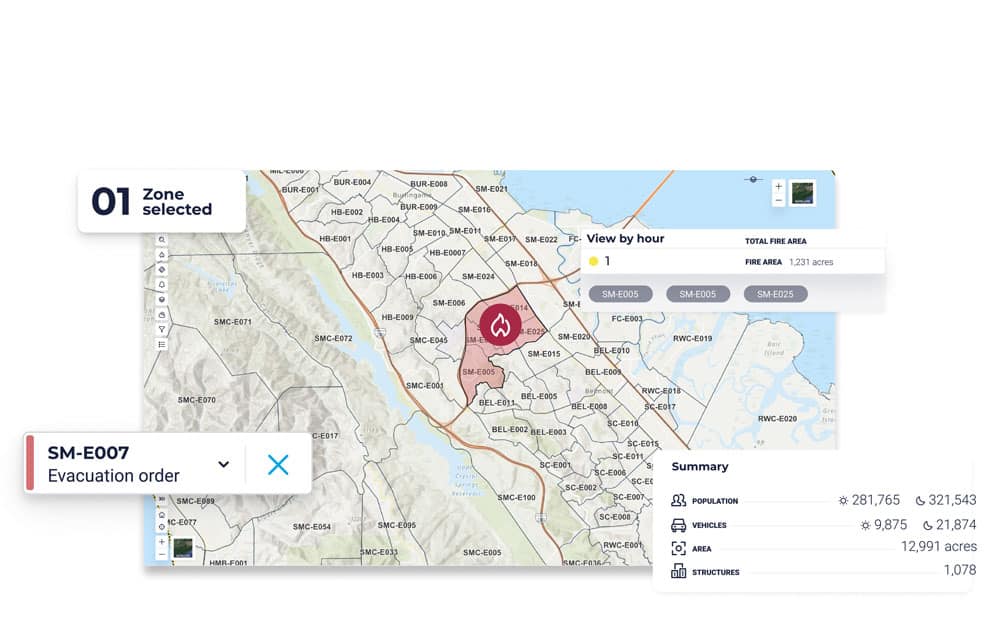Click the TOTAL FIRE AREA column header
1000x642 pixels.
point(775,241)
